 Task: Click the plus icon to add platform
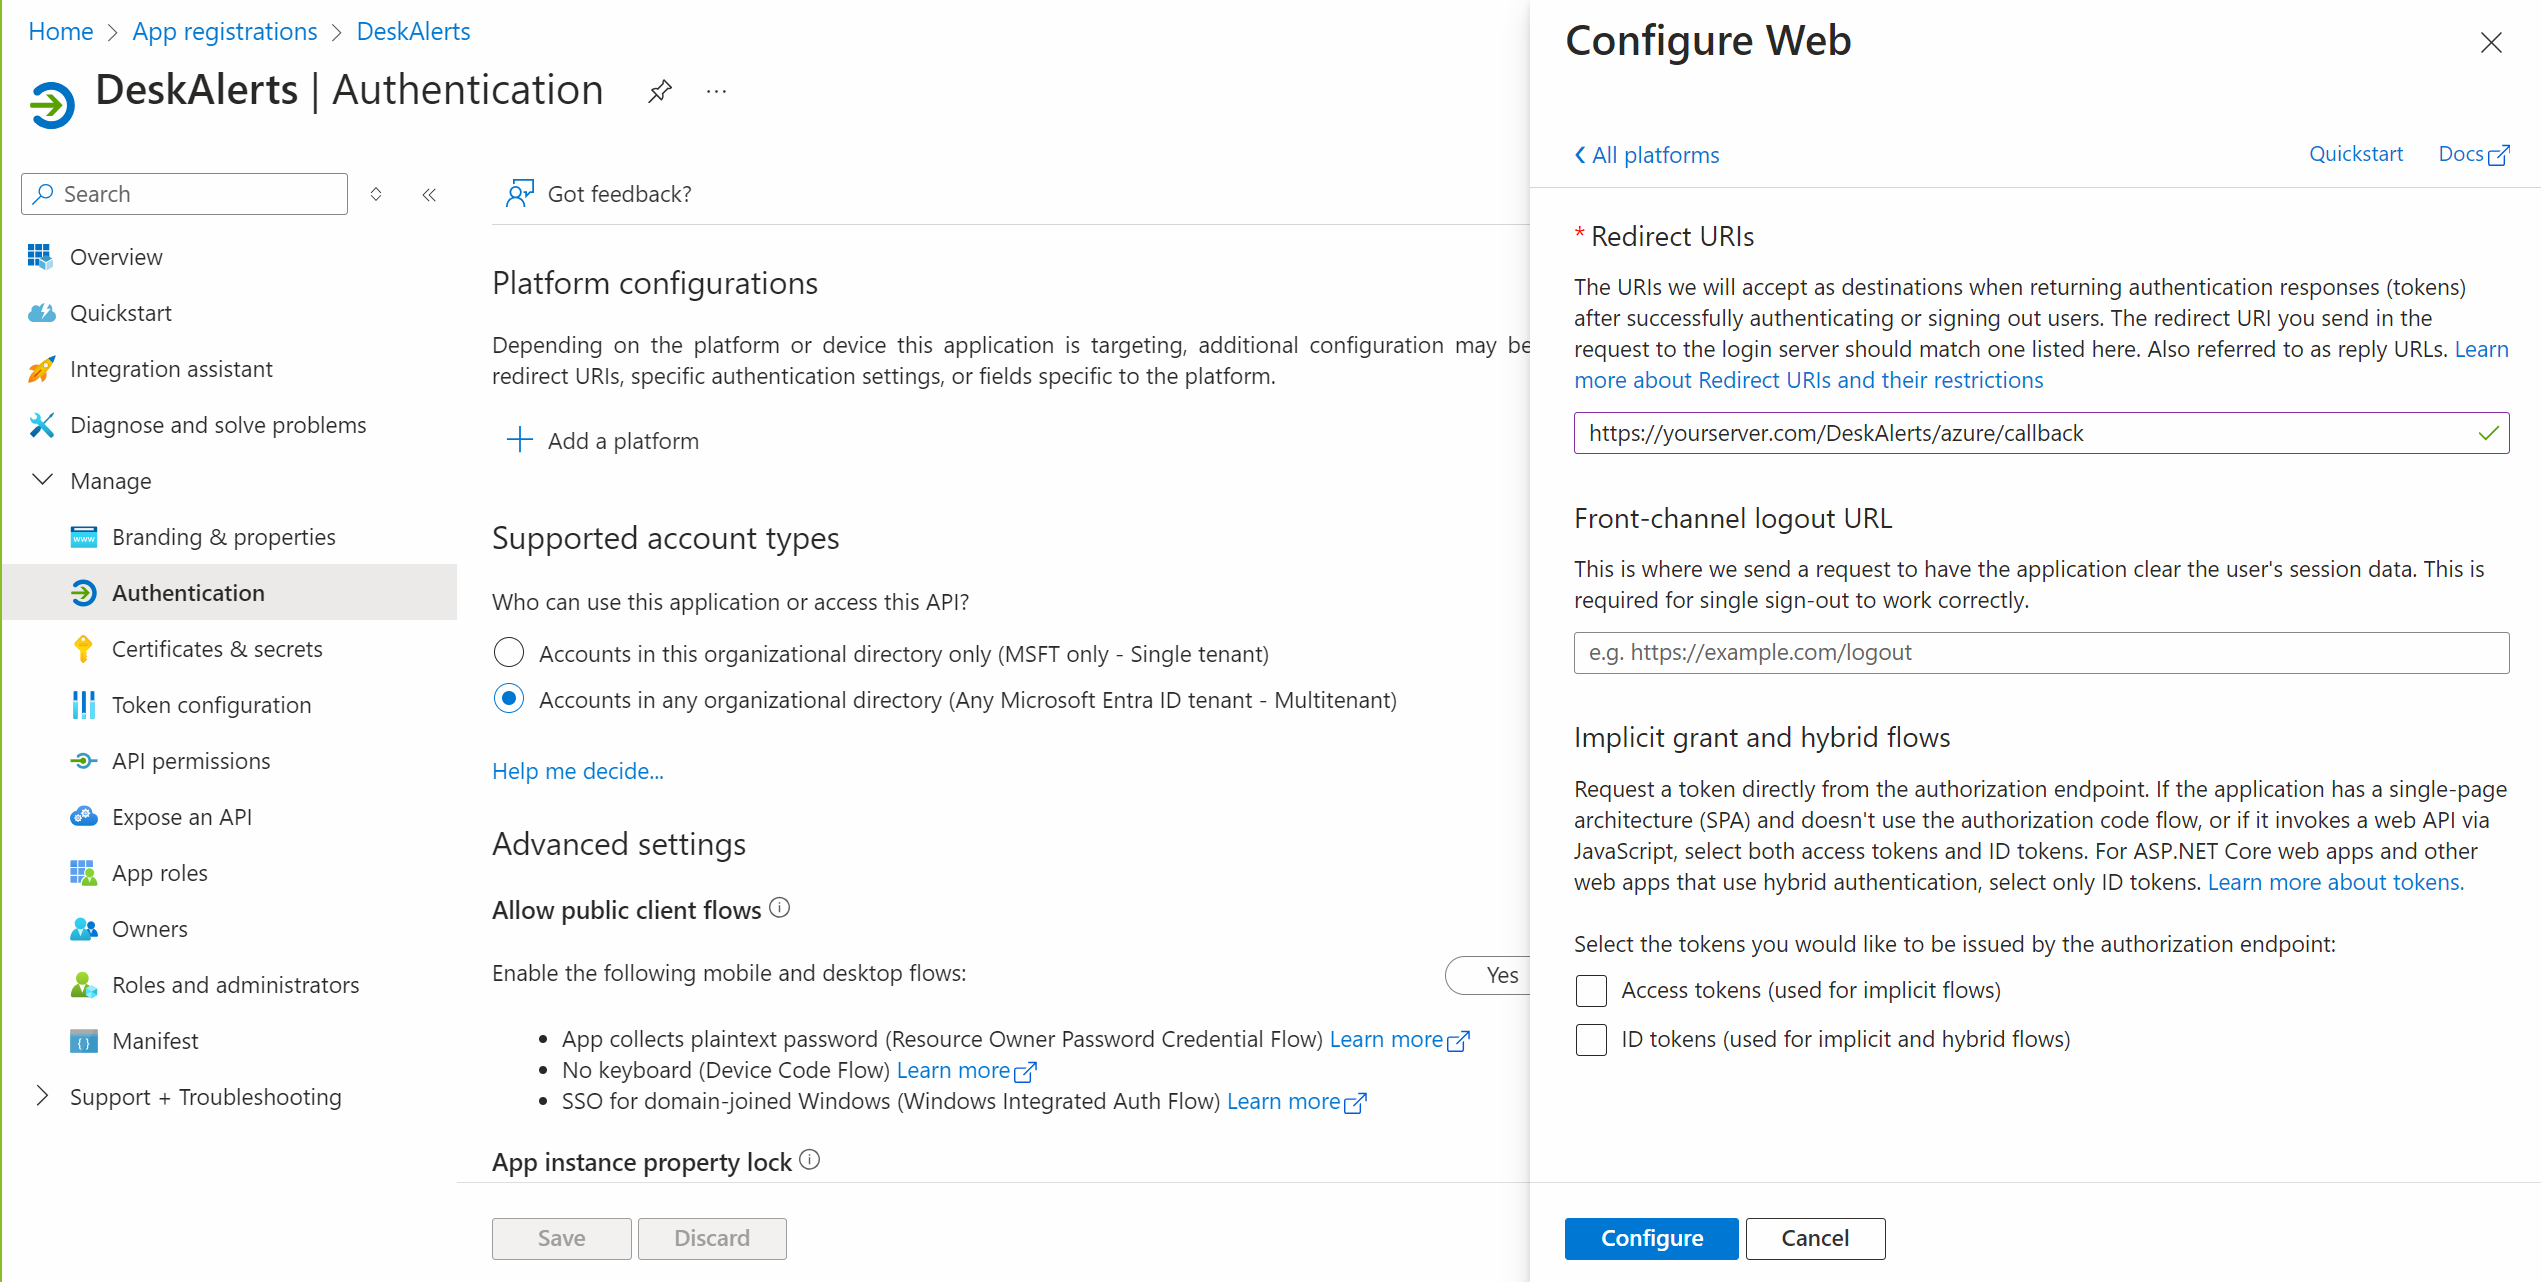[x=519, y=440]
